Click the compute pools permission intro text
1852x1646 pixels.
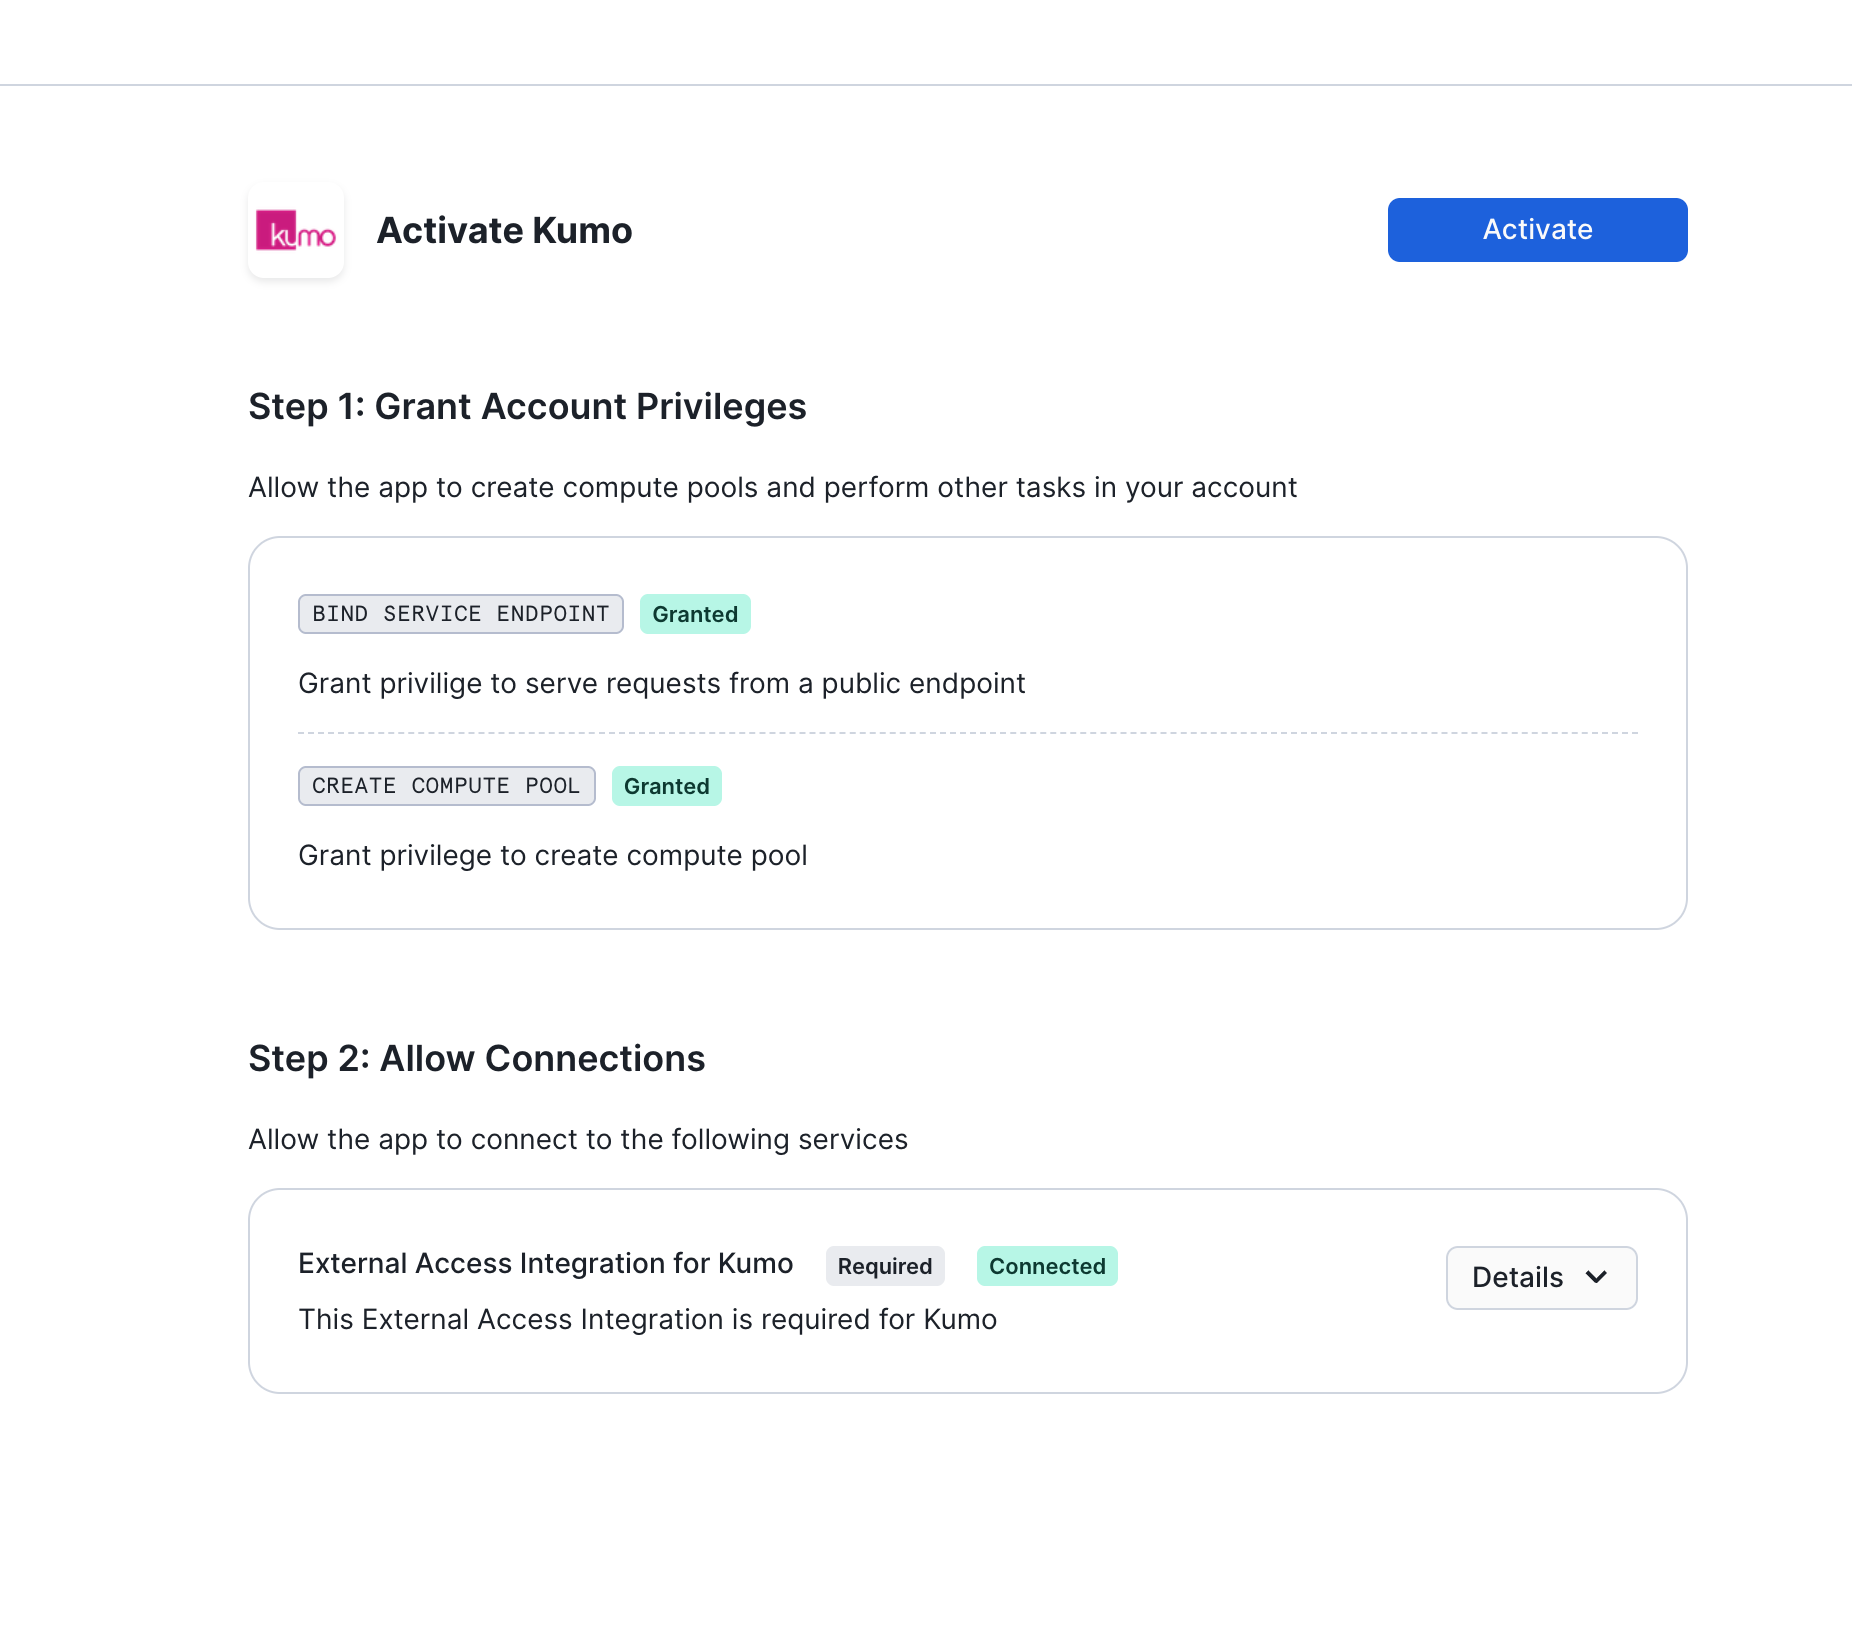[773, 488]
